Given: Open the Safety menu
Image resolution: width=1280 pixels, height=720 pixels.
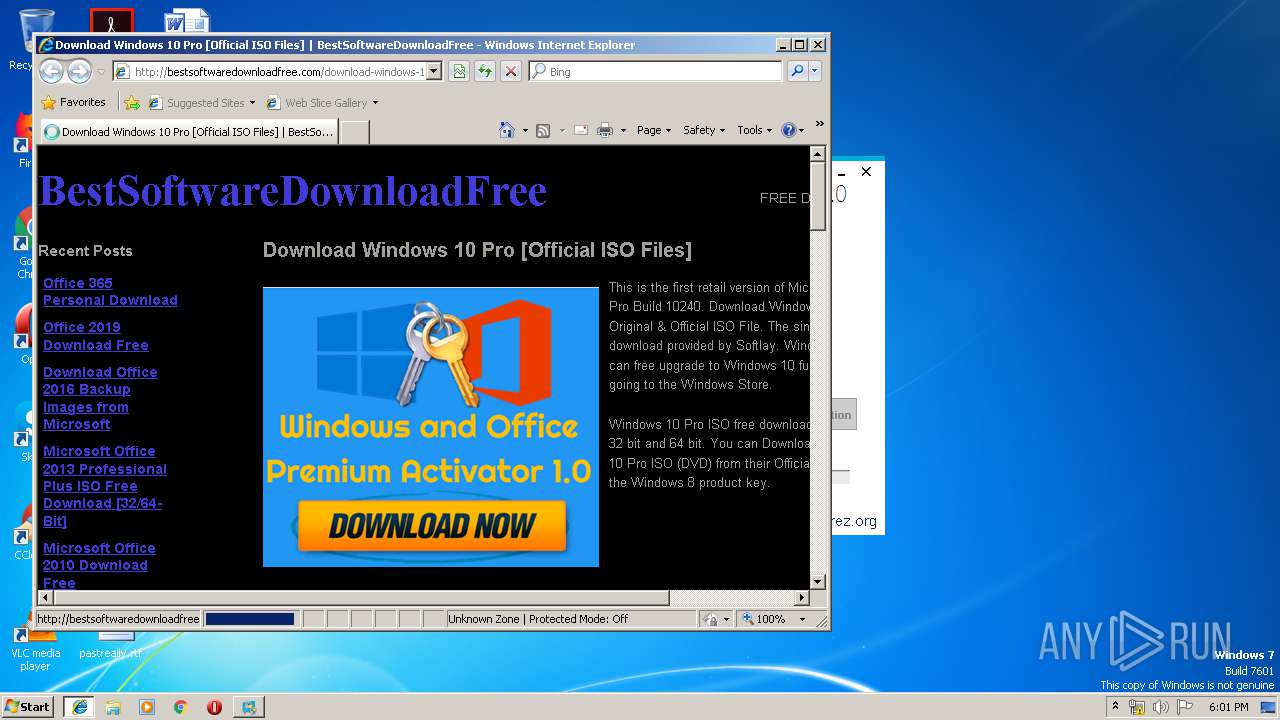Looking at the screenshot, I should (x=704, y=130).
